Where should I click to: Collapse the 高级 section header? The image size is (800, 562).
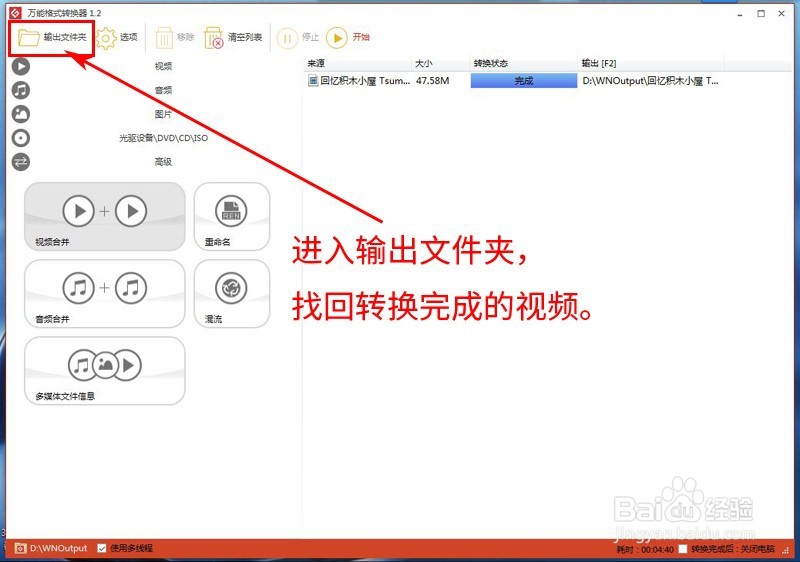click(163, 162)
